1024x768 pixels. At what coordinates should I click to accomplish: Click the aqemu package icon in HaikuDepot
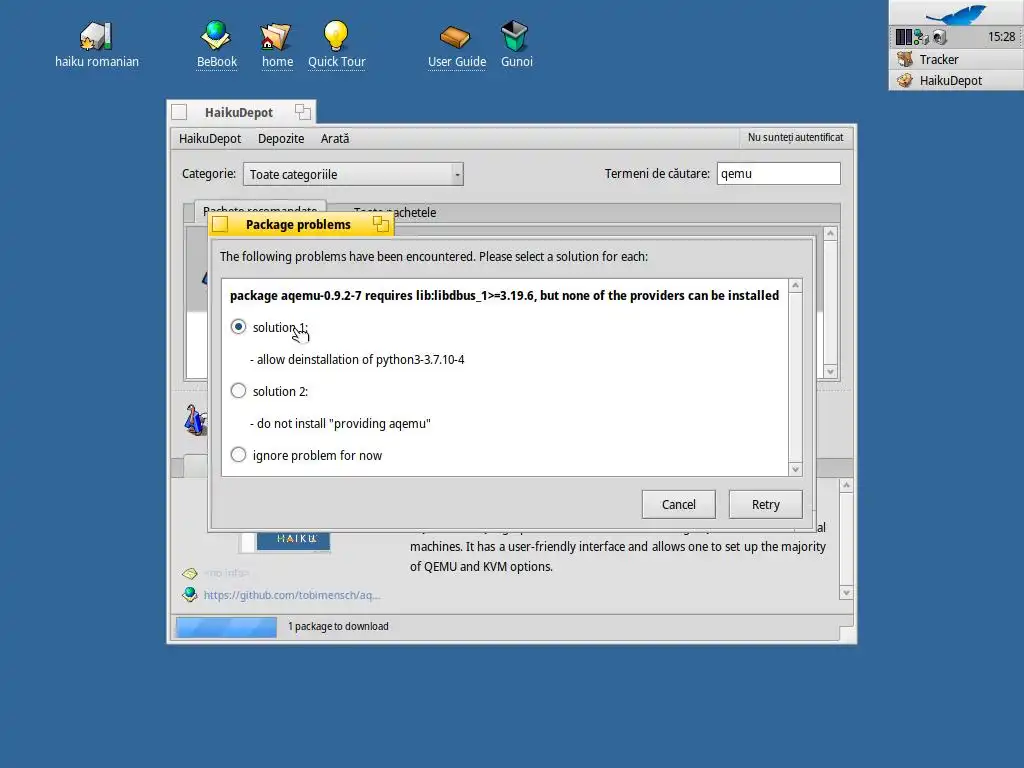point(195,420)
